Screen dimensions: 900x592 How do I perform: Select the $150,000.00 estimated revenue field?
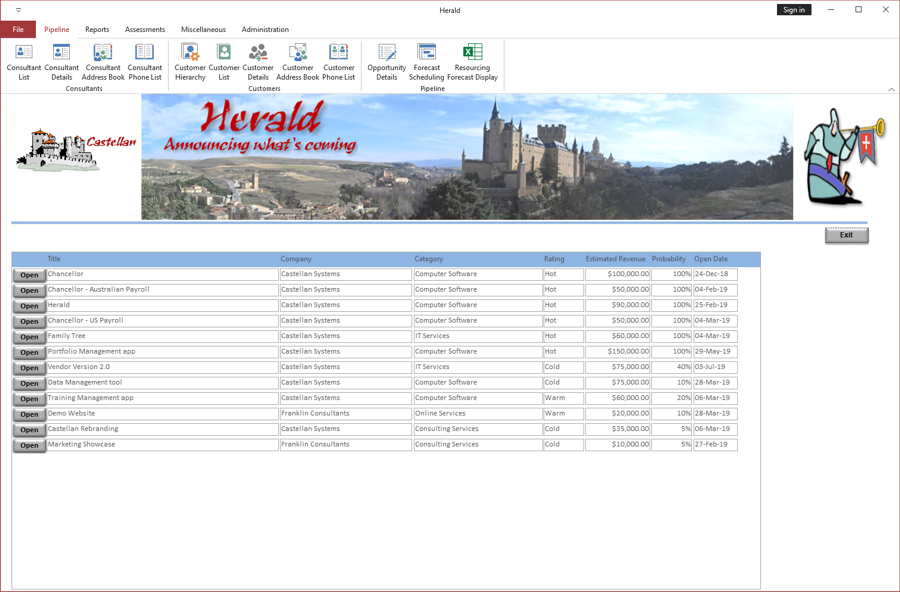tap(618, 352)
